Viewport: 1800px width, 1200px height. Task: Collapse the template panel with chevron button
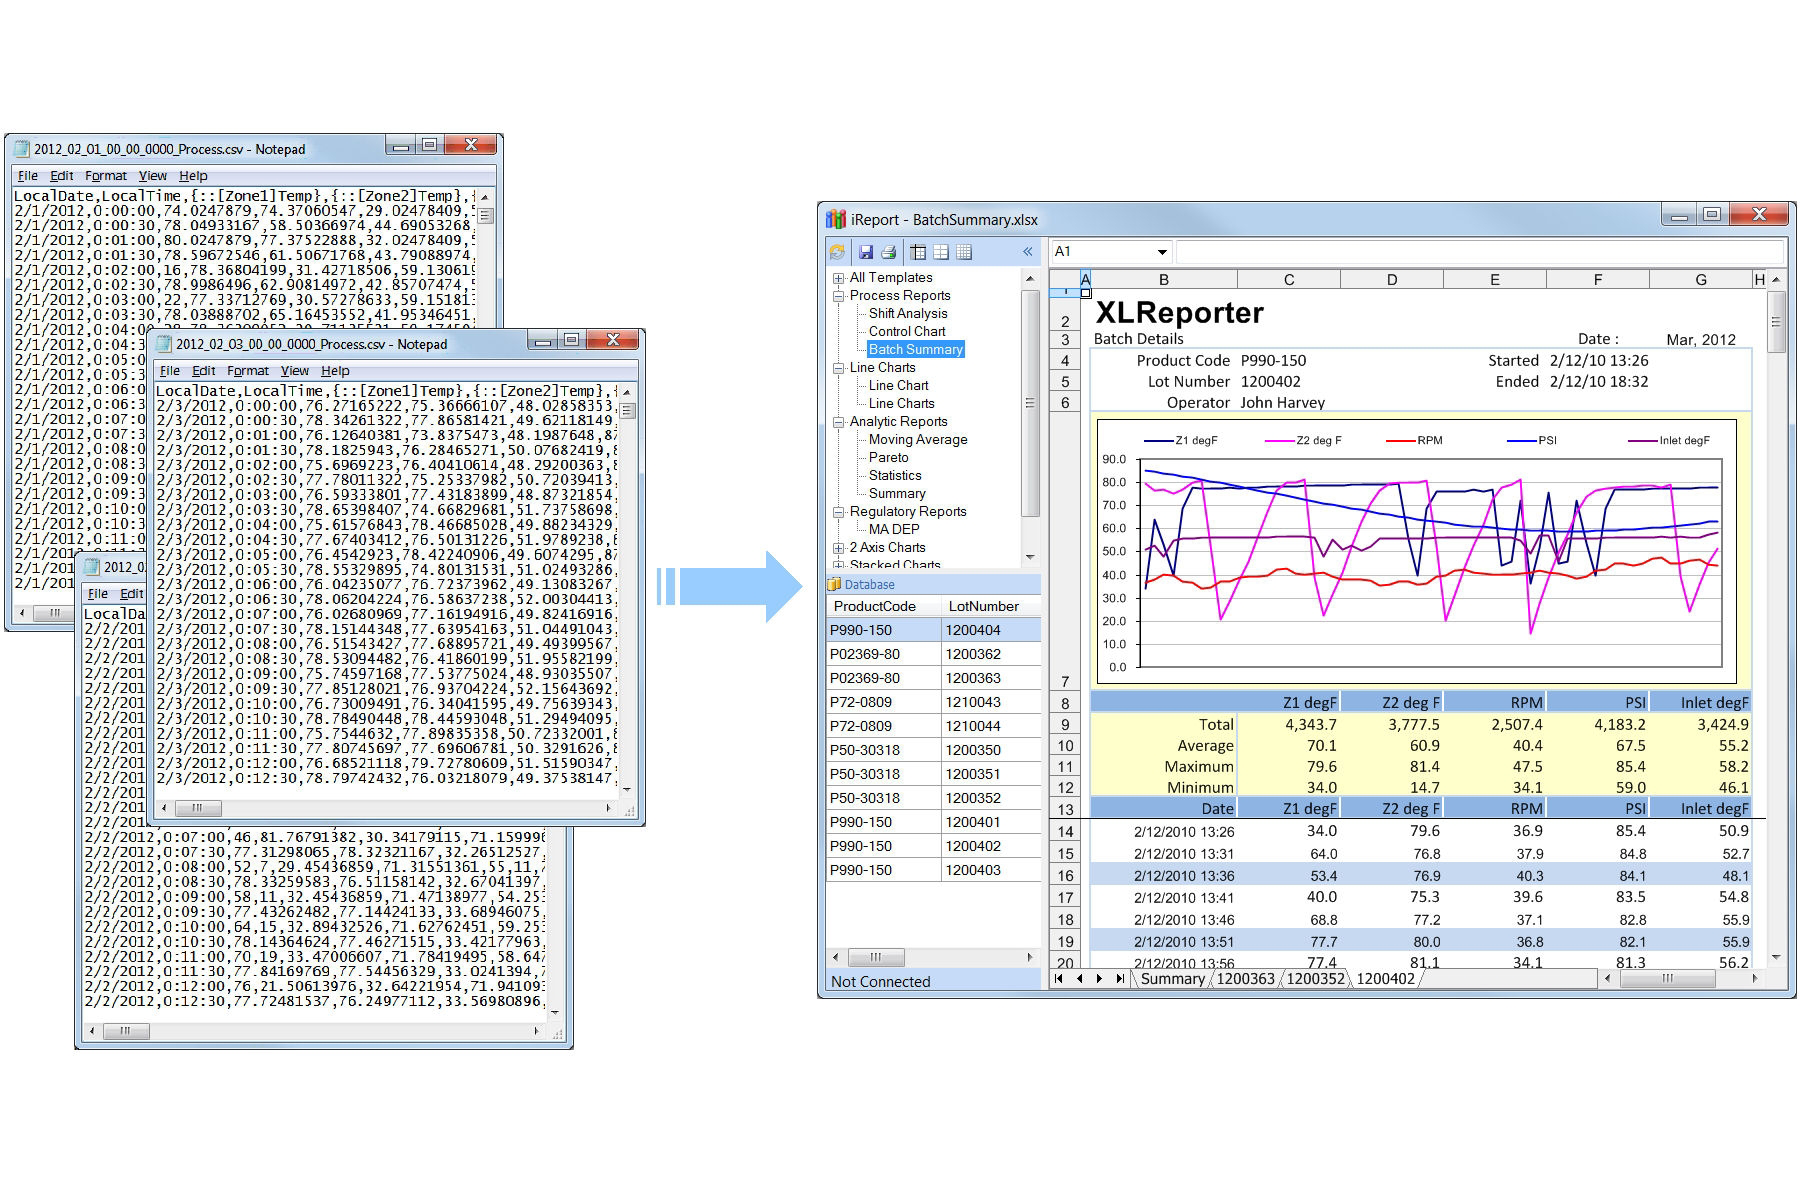(1027, 252)
